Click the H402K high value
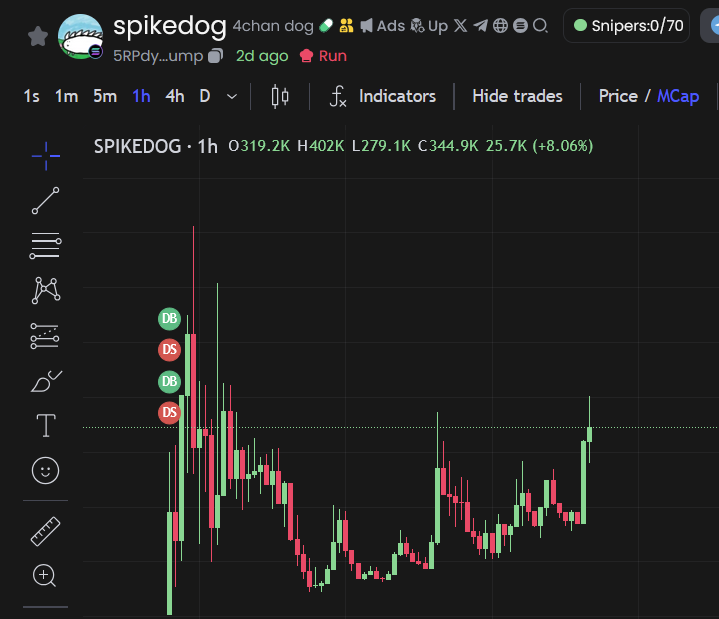The image size is (719, 619). (x=321, y=146)
